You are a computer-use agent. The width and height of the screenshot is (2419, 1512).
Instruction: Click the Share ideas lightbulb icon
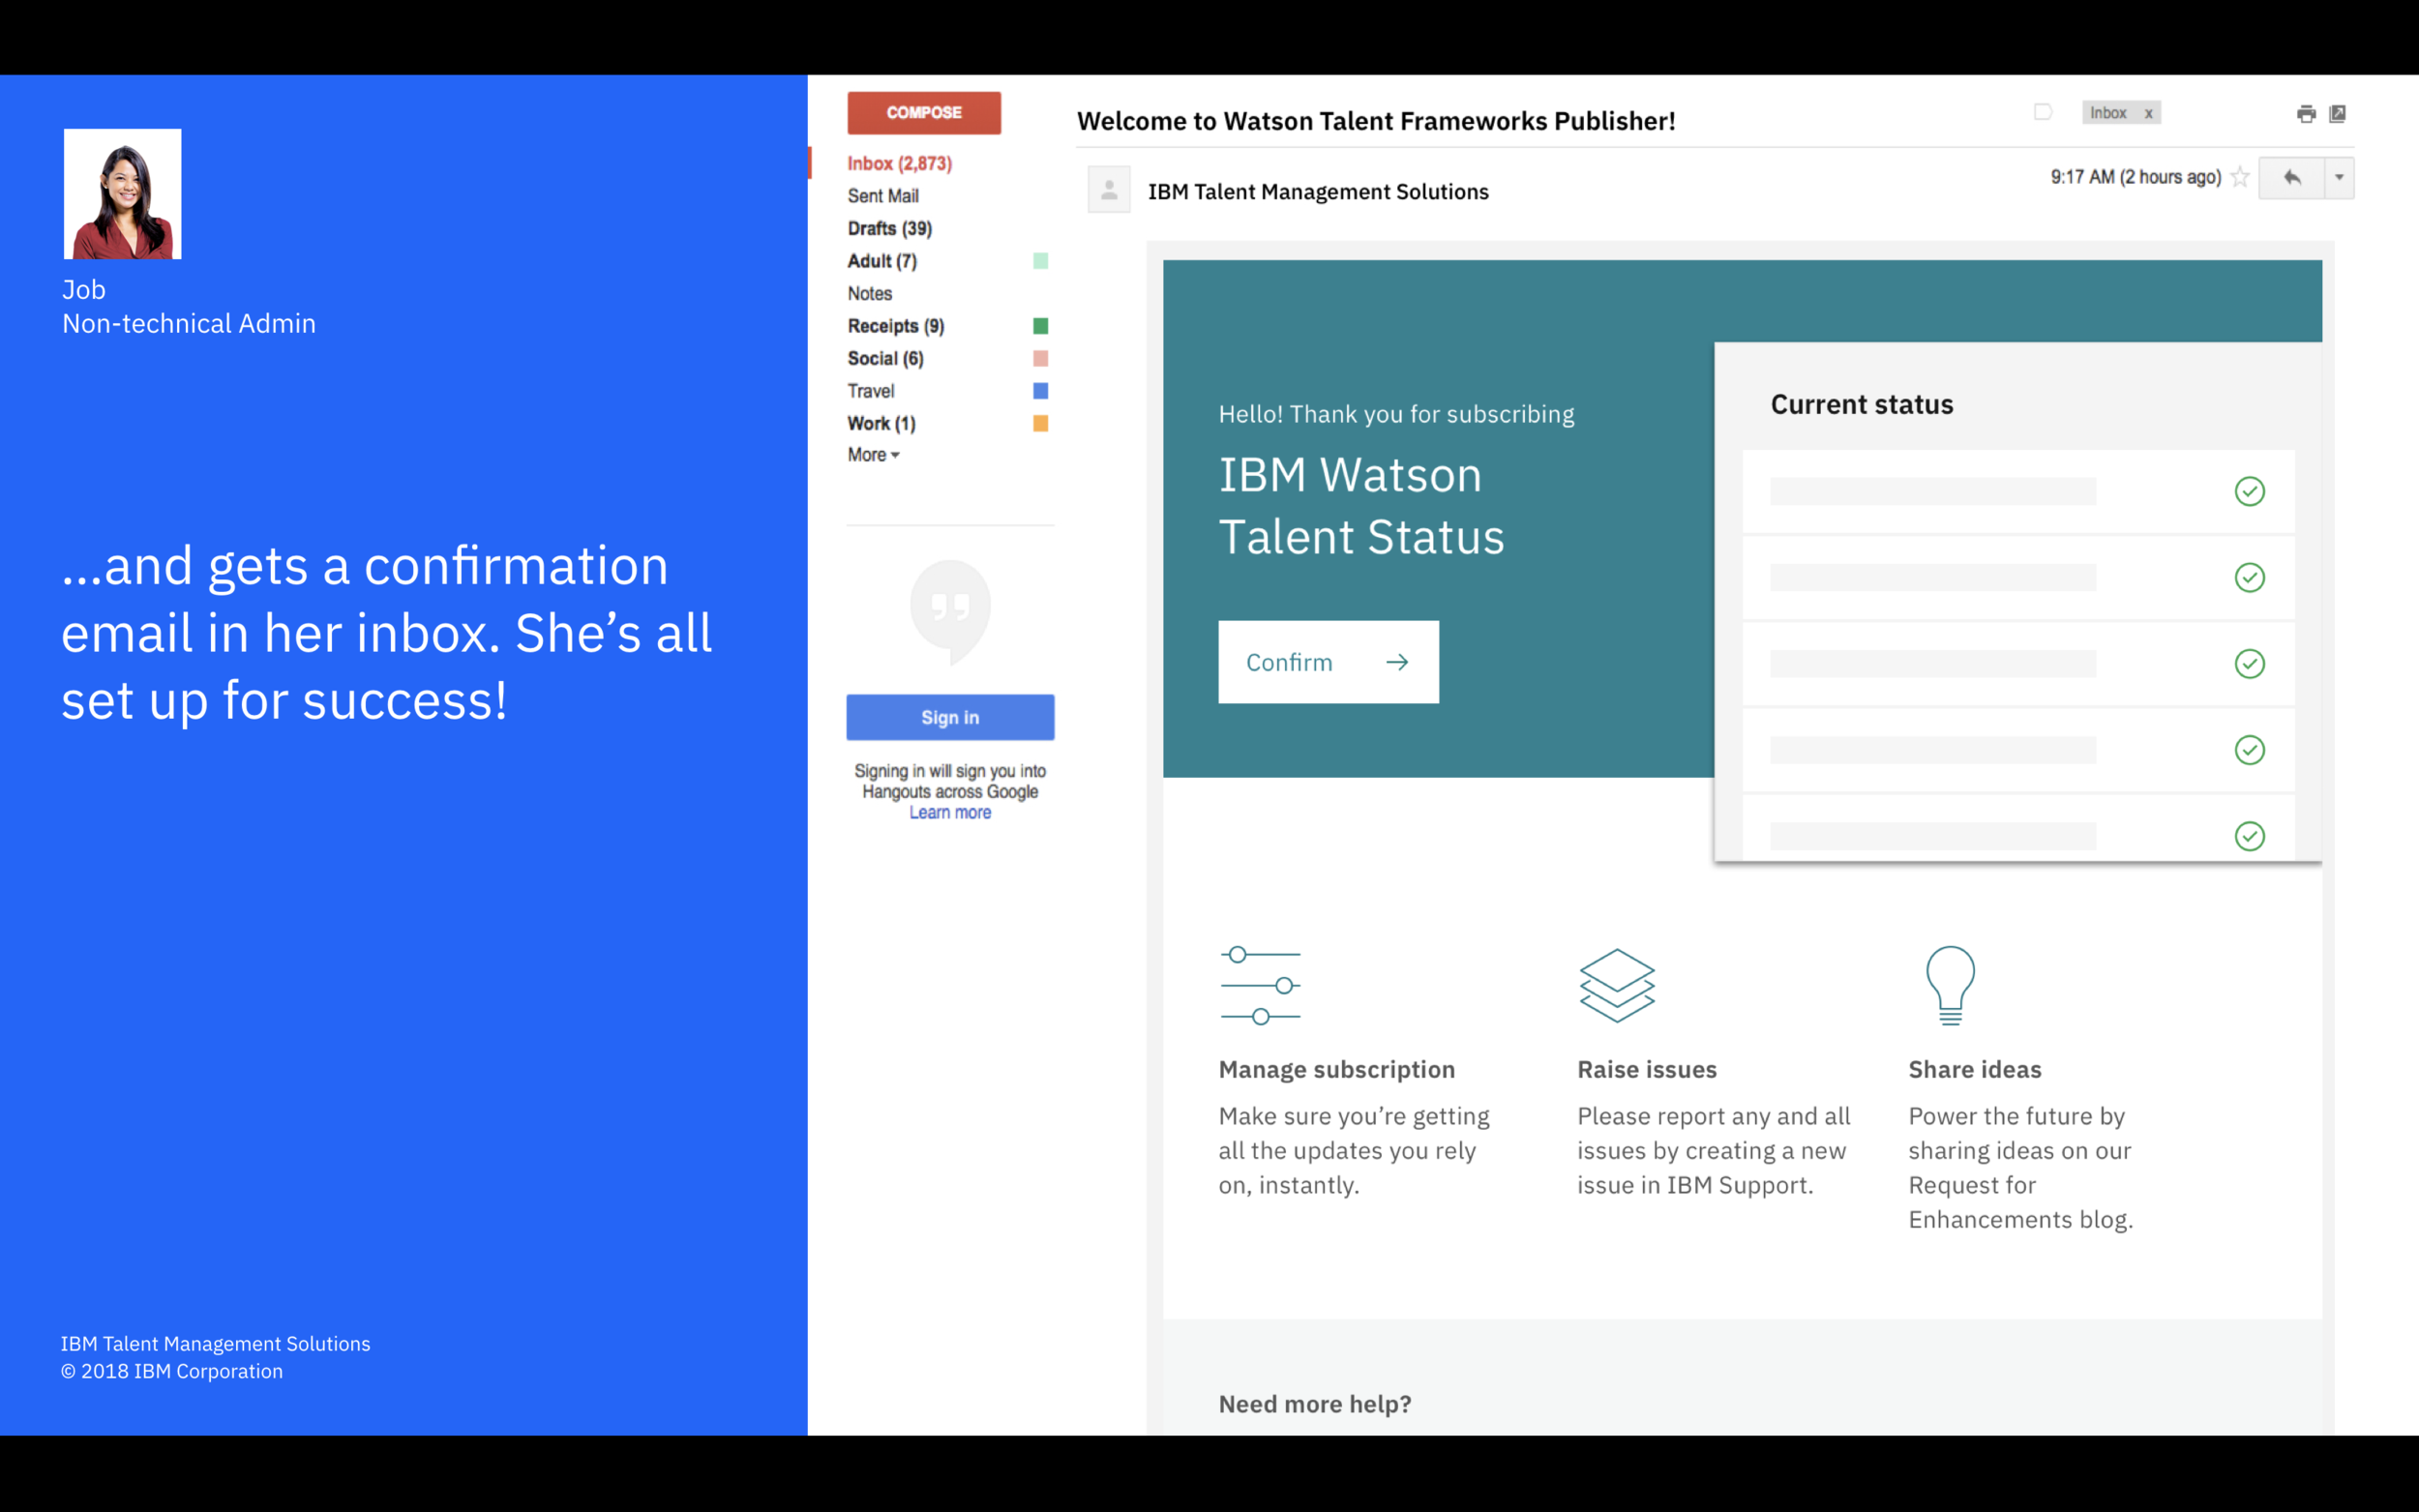point(1950,985)
